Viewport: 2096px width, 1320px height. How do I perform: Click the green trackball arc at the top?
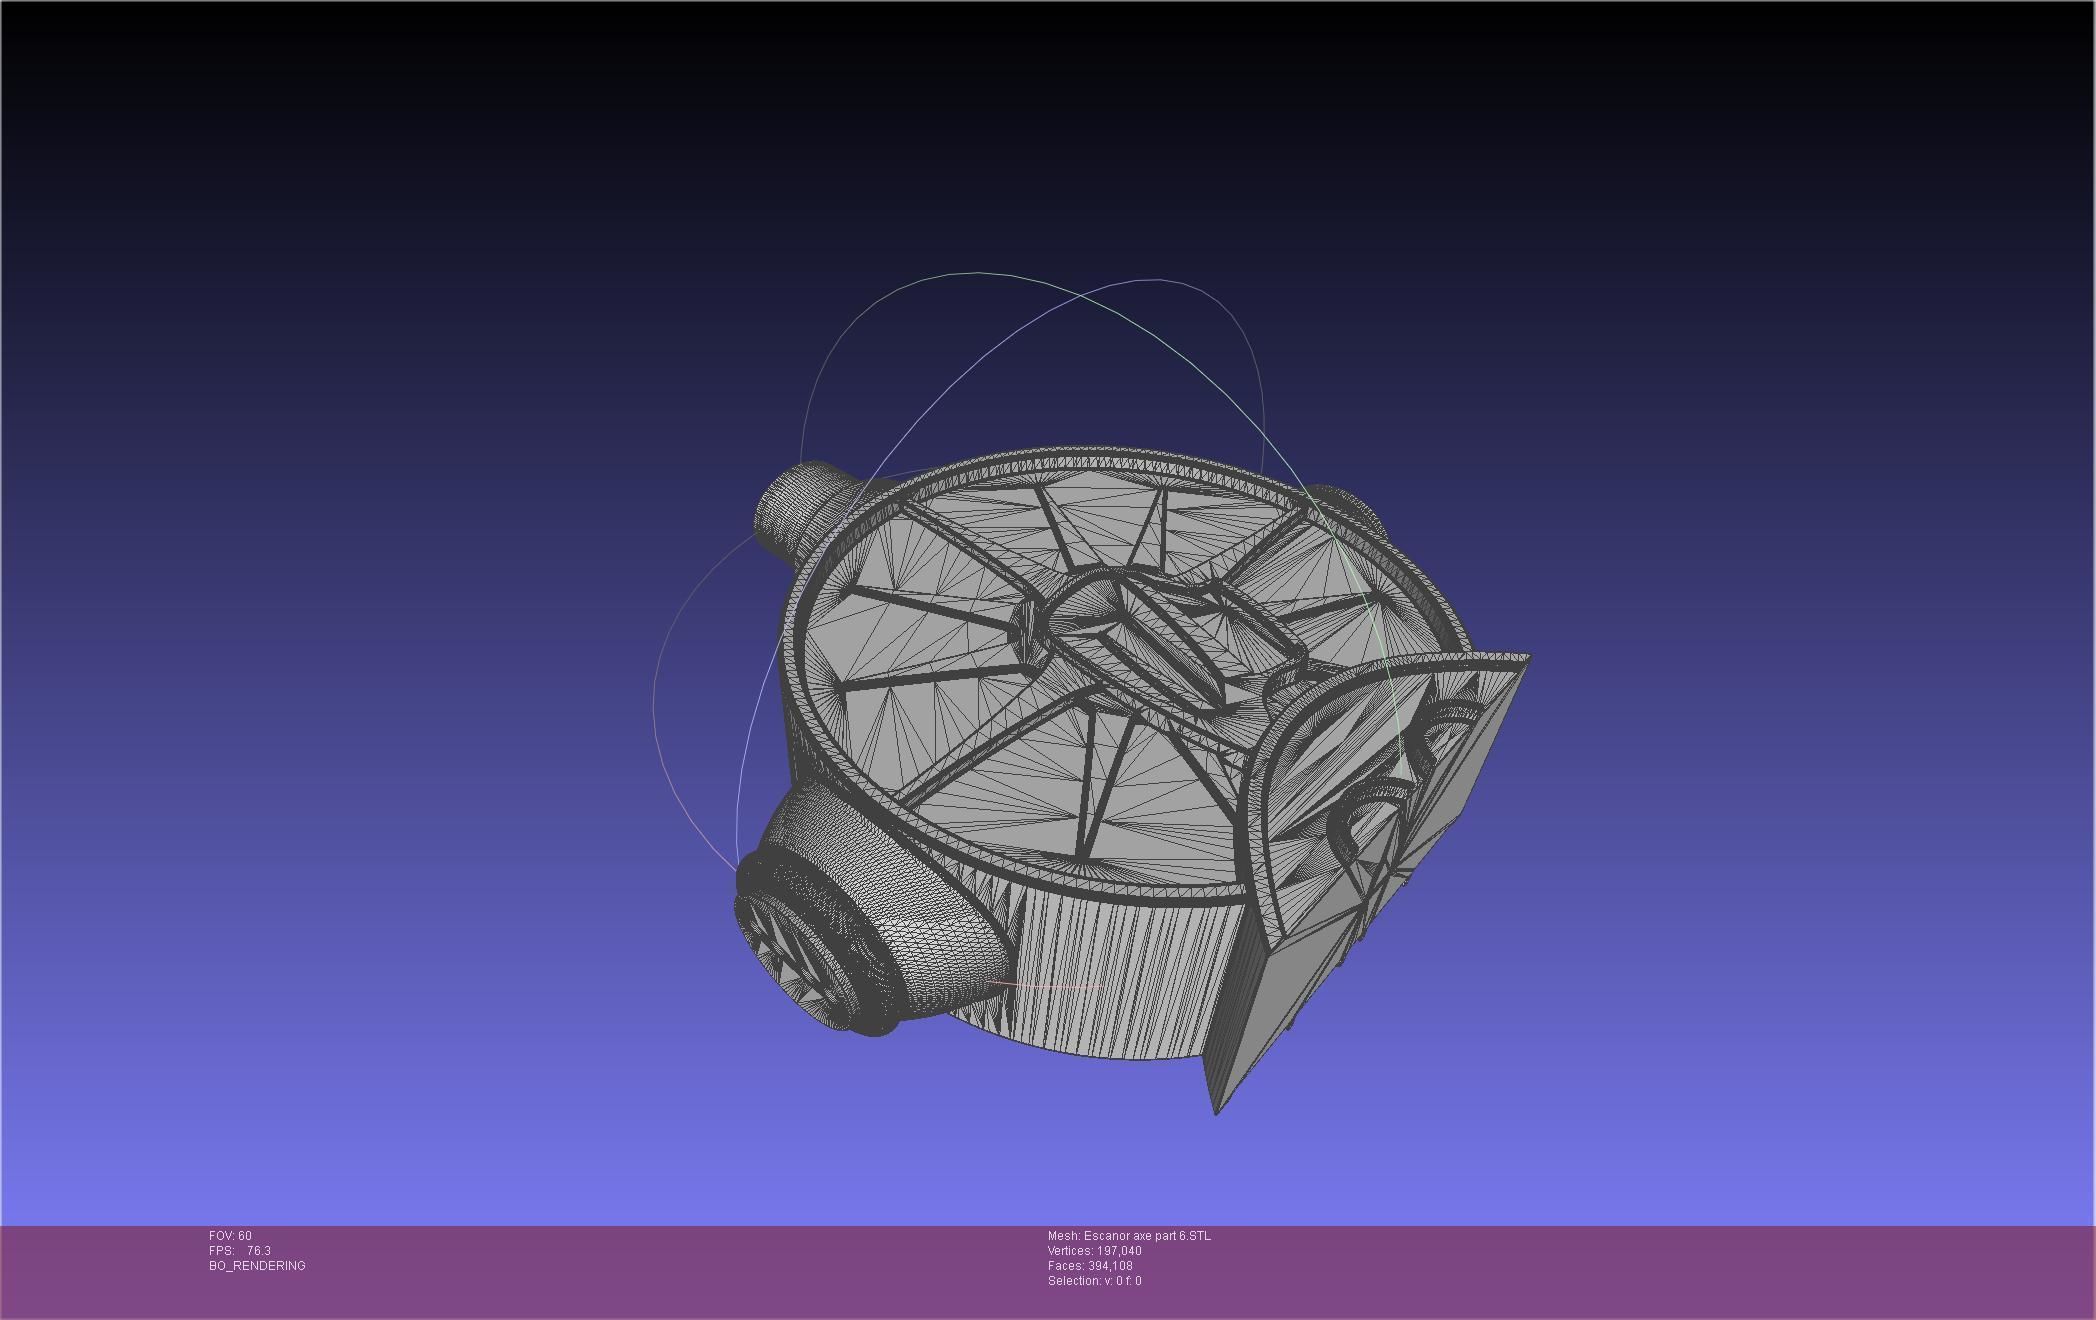pos(980,273)
